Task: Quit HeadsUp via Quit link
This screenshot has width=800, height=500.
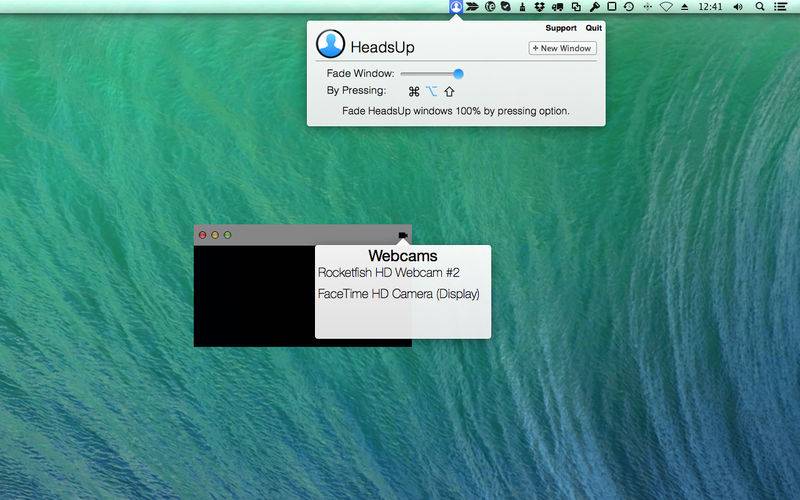Action: click(x=594, y=28)
